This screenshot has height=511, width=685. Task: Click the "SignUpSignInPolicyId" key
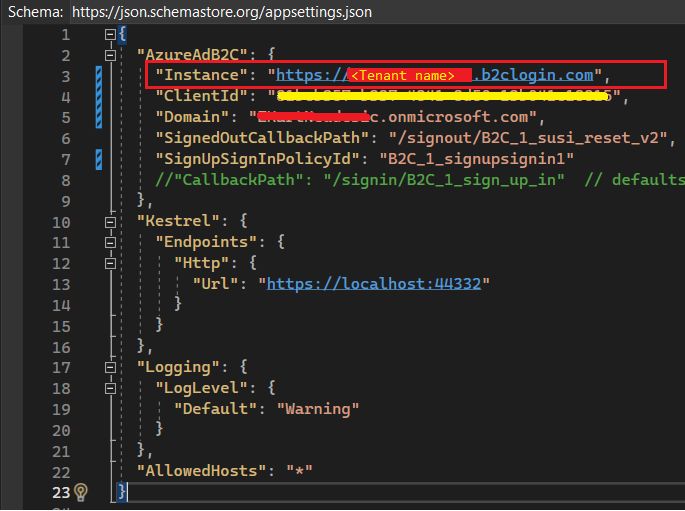point(258,159)
